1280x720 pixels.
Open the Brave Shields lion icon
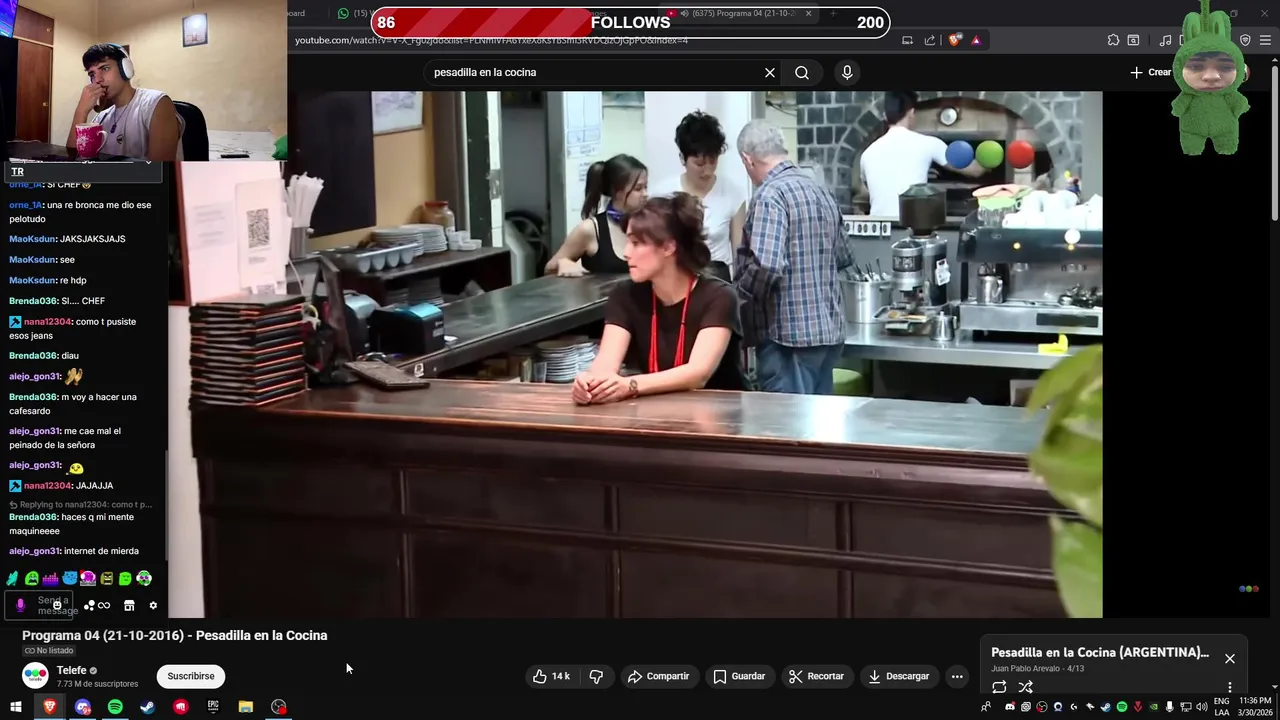[954, 40]
